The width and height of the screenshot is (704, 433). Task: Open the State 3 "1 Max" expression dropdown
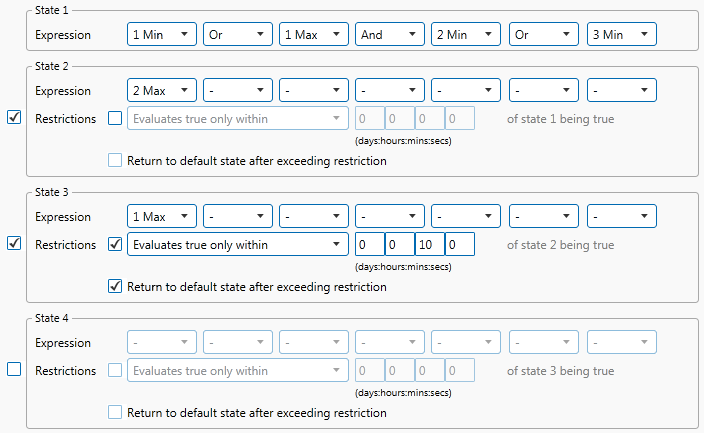coord(162,216)
